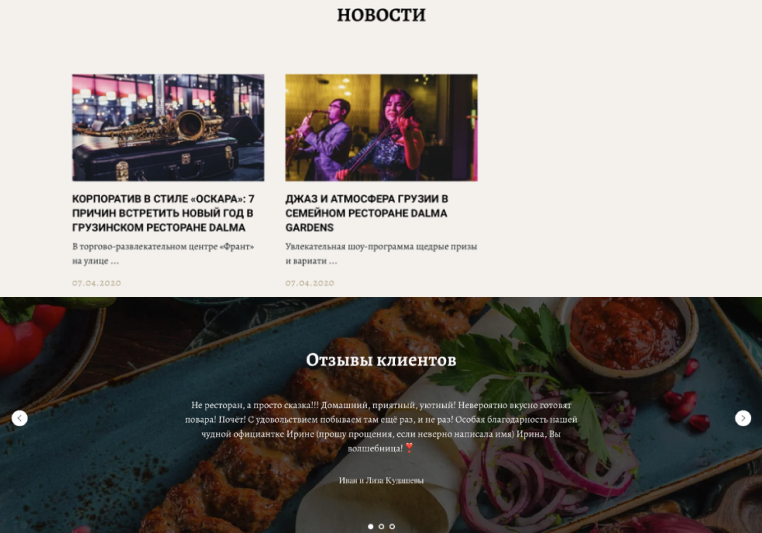Screen dimensions: 762x533
Task: Click the previous review arrow icon
Action: tap(19, 418)
